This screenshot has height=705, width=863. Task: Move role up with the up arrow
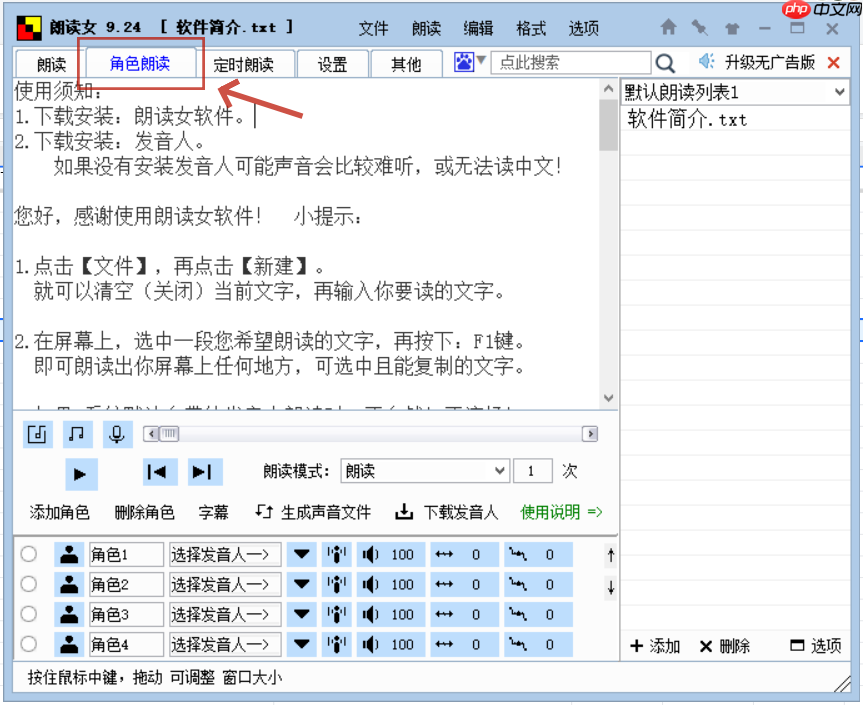(610, 555)
